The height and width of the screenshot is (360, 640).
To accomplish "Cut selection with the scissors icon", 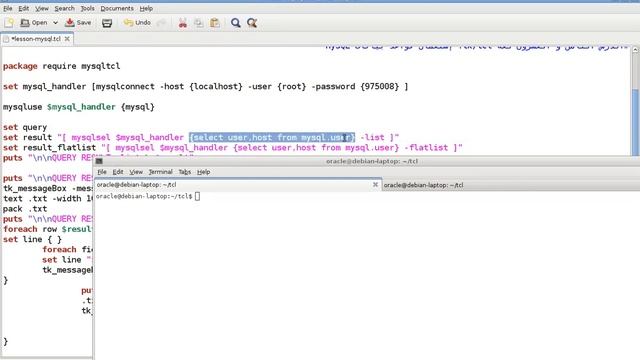I will click(183, 23).
